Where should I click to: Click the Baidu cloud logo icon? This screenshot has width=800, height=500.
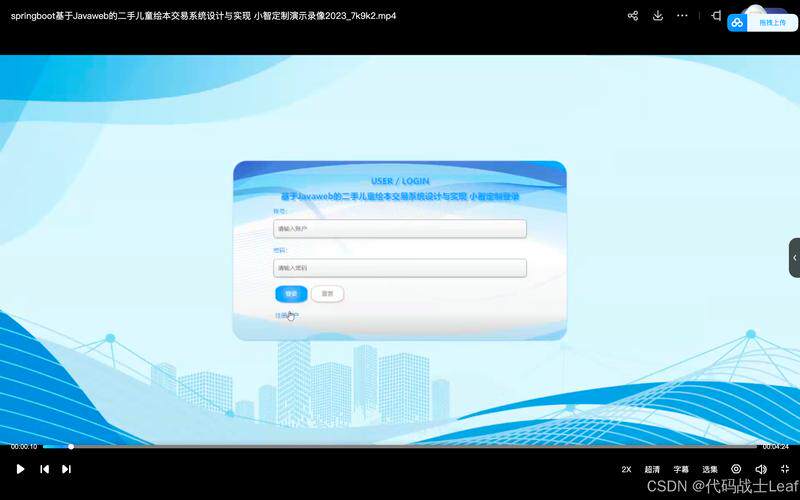pyautogui.click(x=737, y=22)
